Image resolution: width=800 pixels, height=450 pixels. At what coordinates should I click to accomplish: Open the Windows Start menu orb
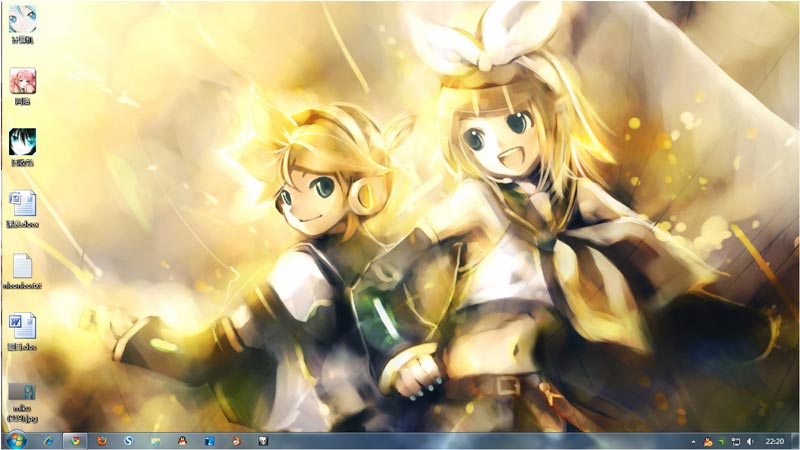coord(16,441)
